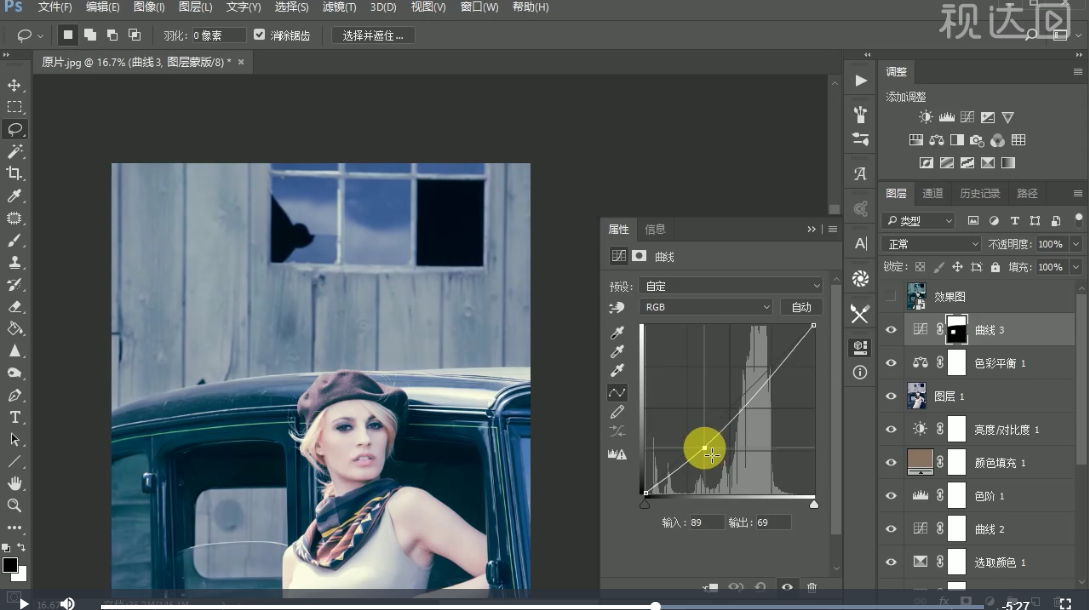Select the Horizontal Type tool
This screenshot has width=1089, height=610.
click(x=14, y=418)
